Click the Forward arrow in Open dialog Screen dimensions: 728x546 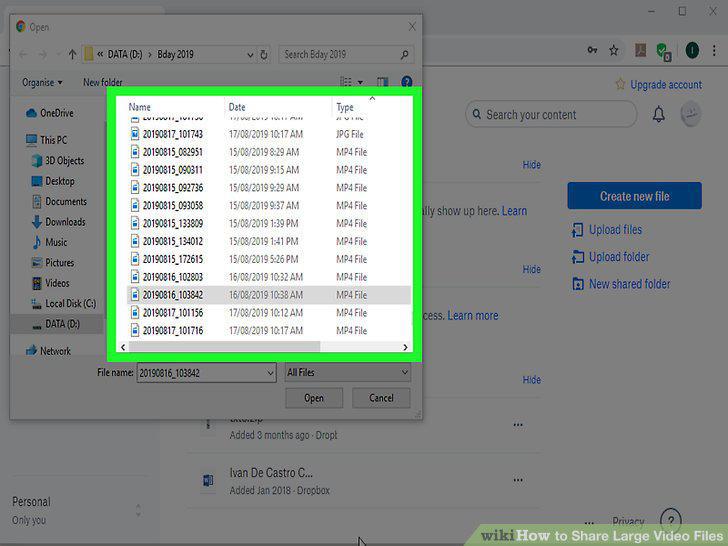tap(43, 54)
